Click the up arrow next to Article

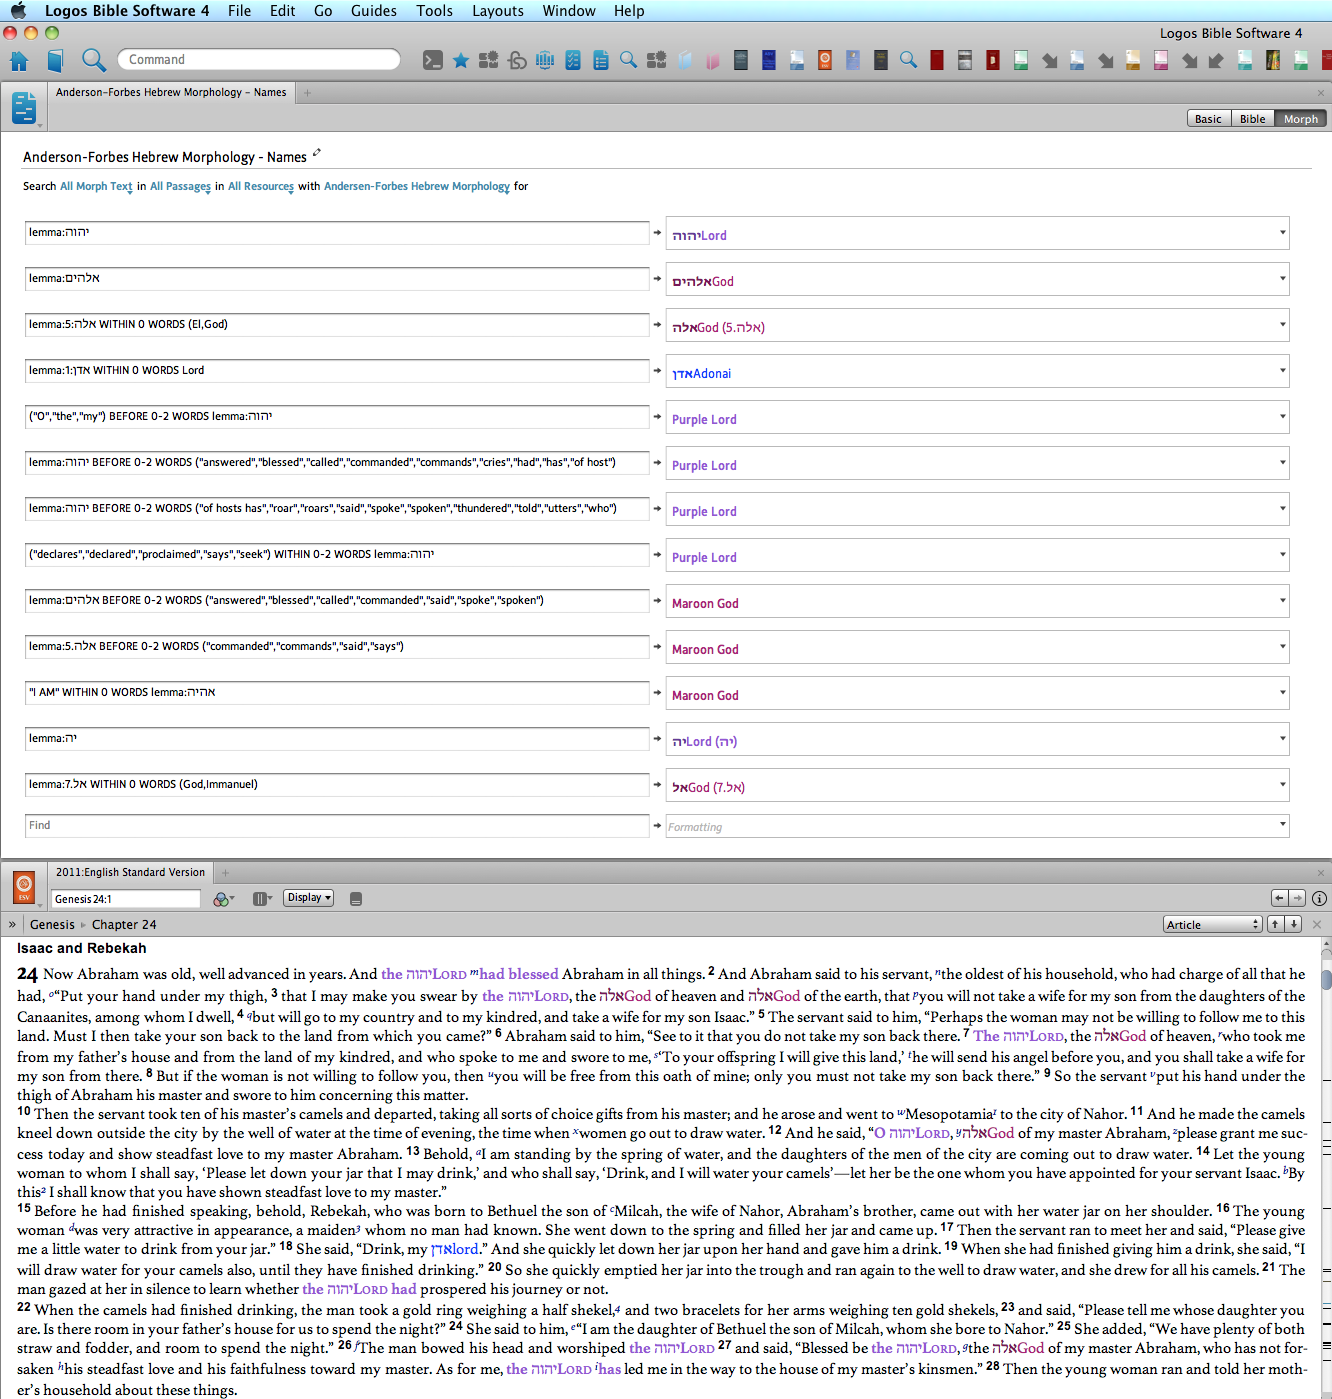point(1276,924)
